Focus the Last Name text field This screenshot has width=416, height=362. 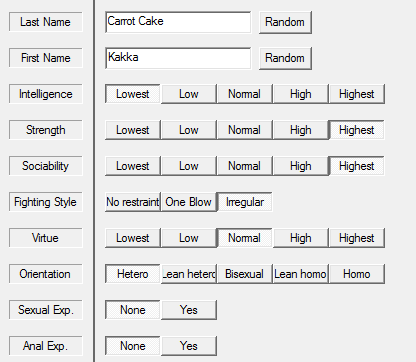178,22
